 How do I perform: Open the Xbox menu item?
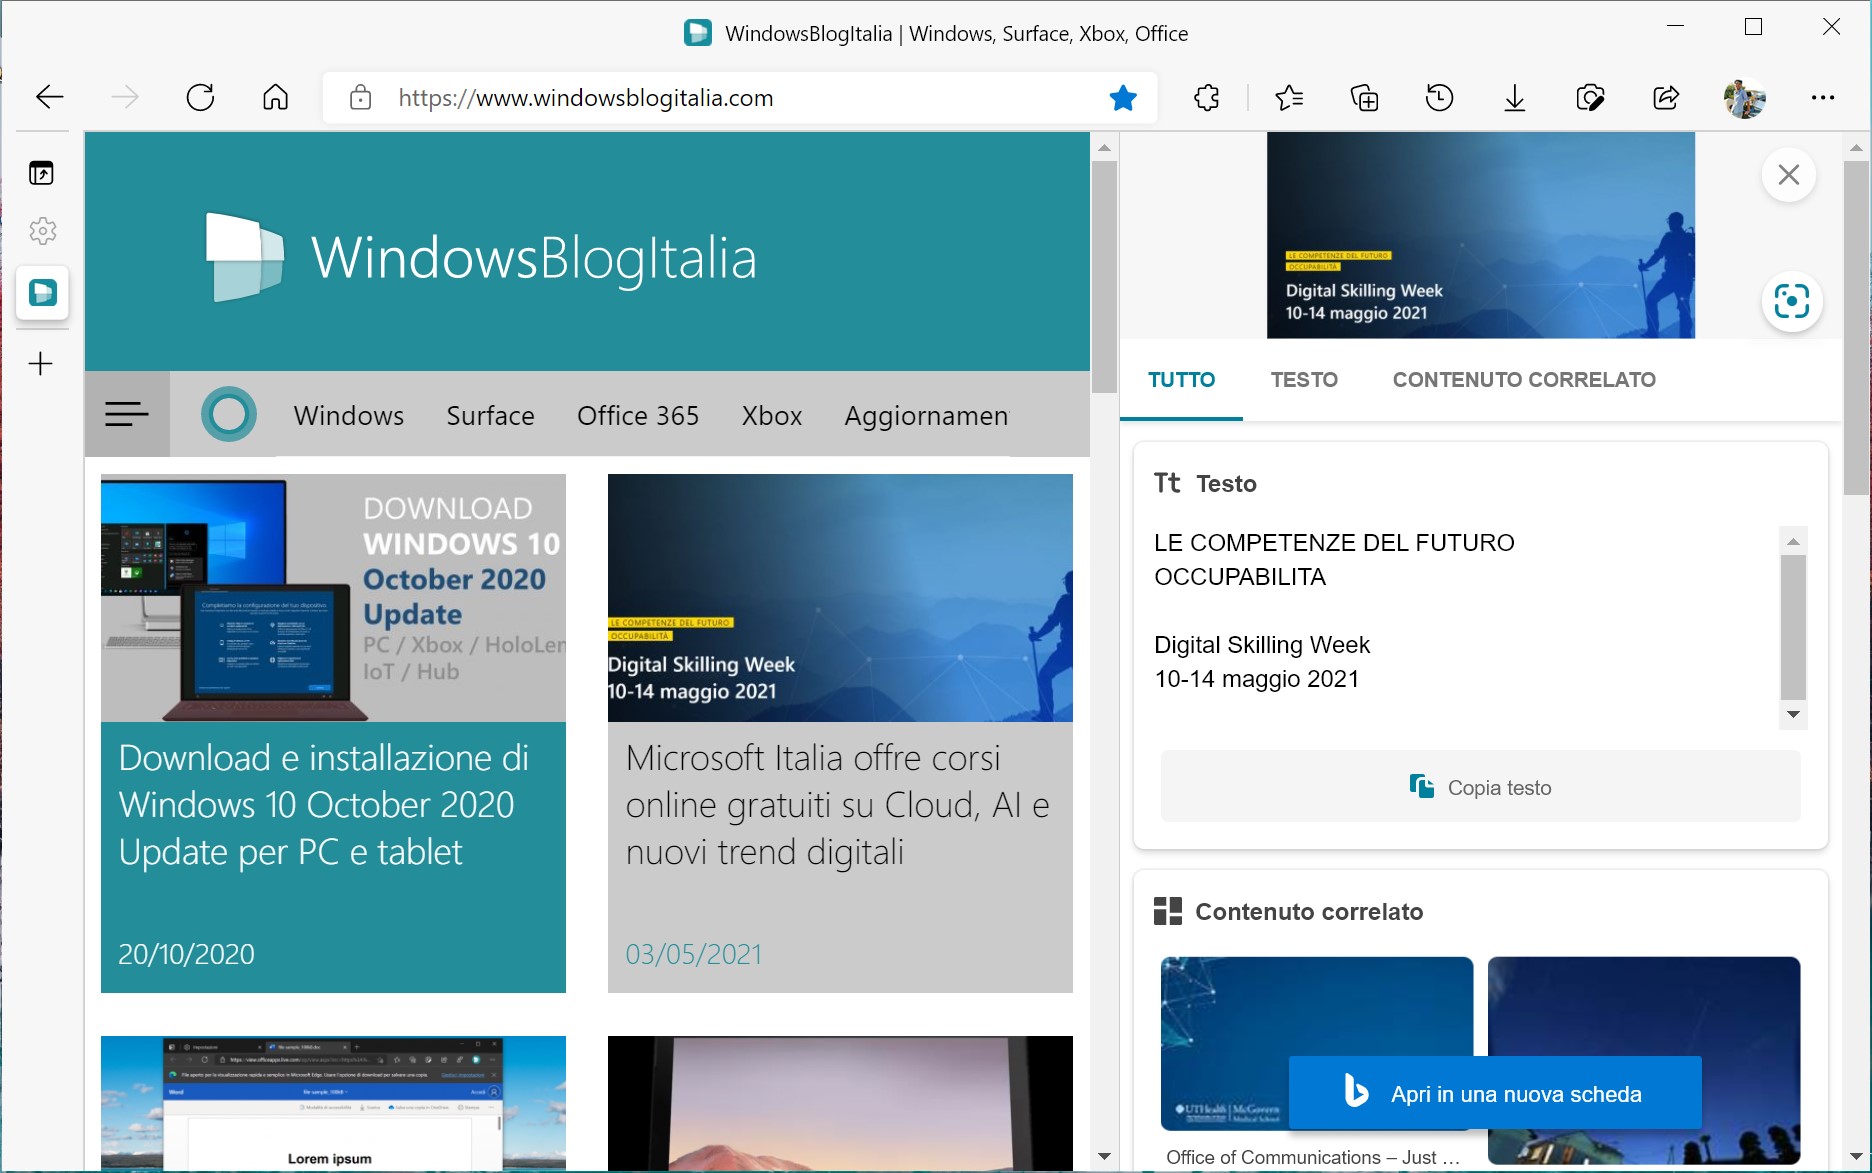coord(772,415)
